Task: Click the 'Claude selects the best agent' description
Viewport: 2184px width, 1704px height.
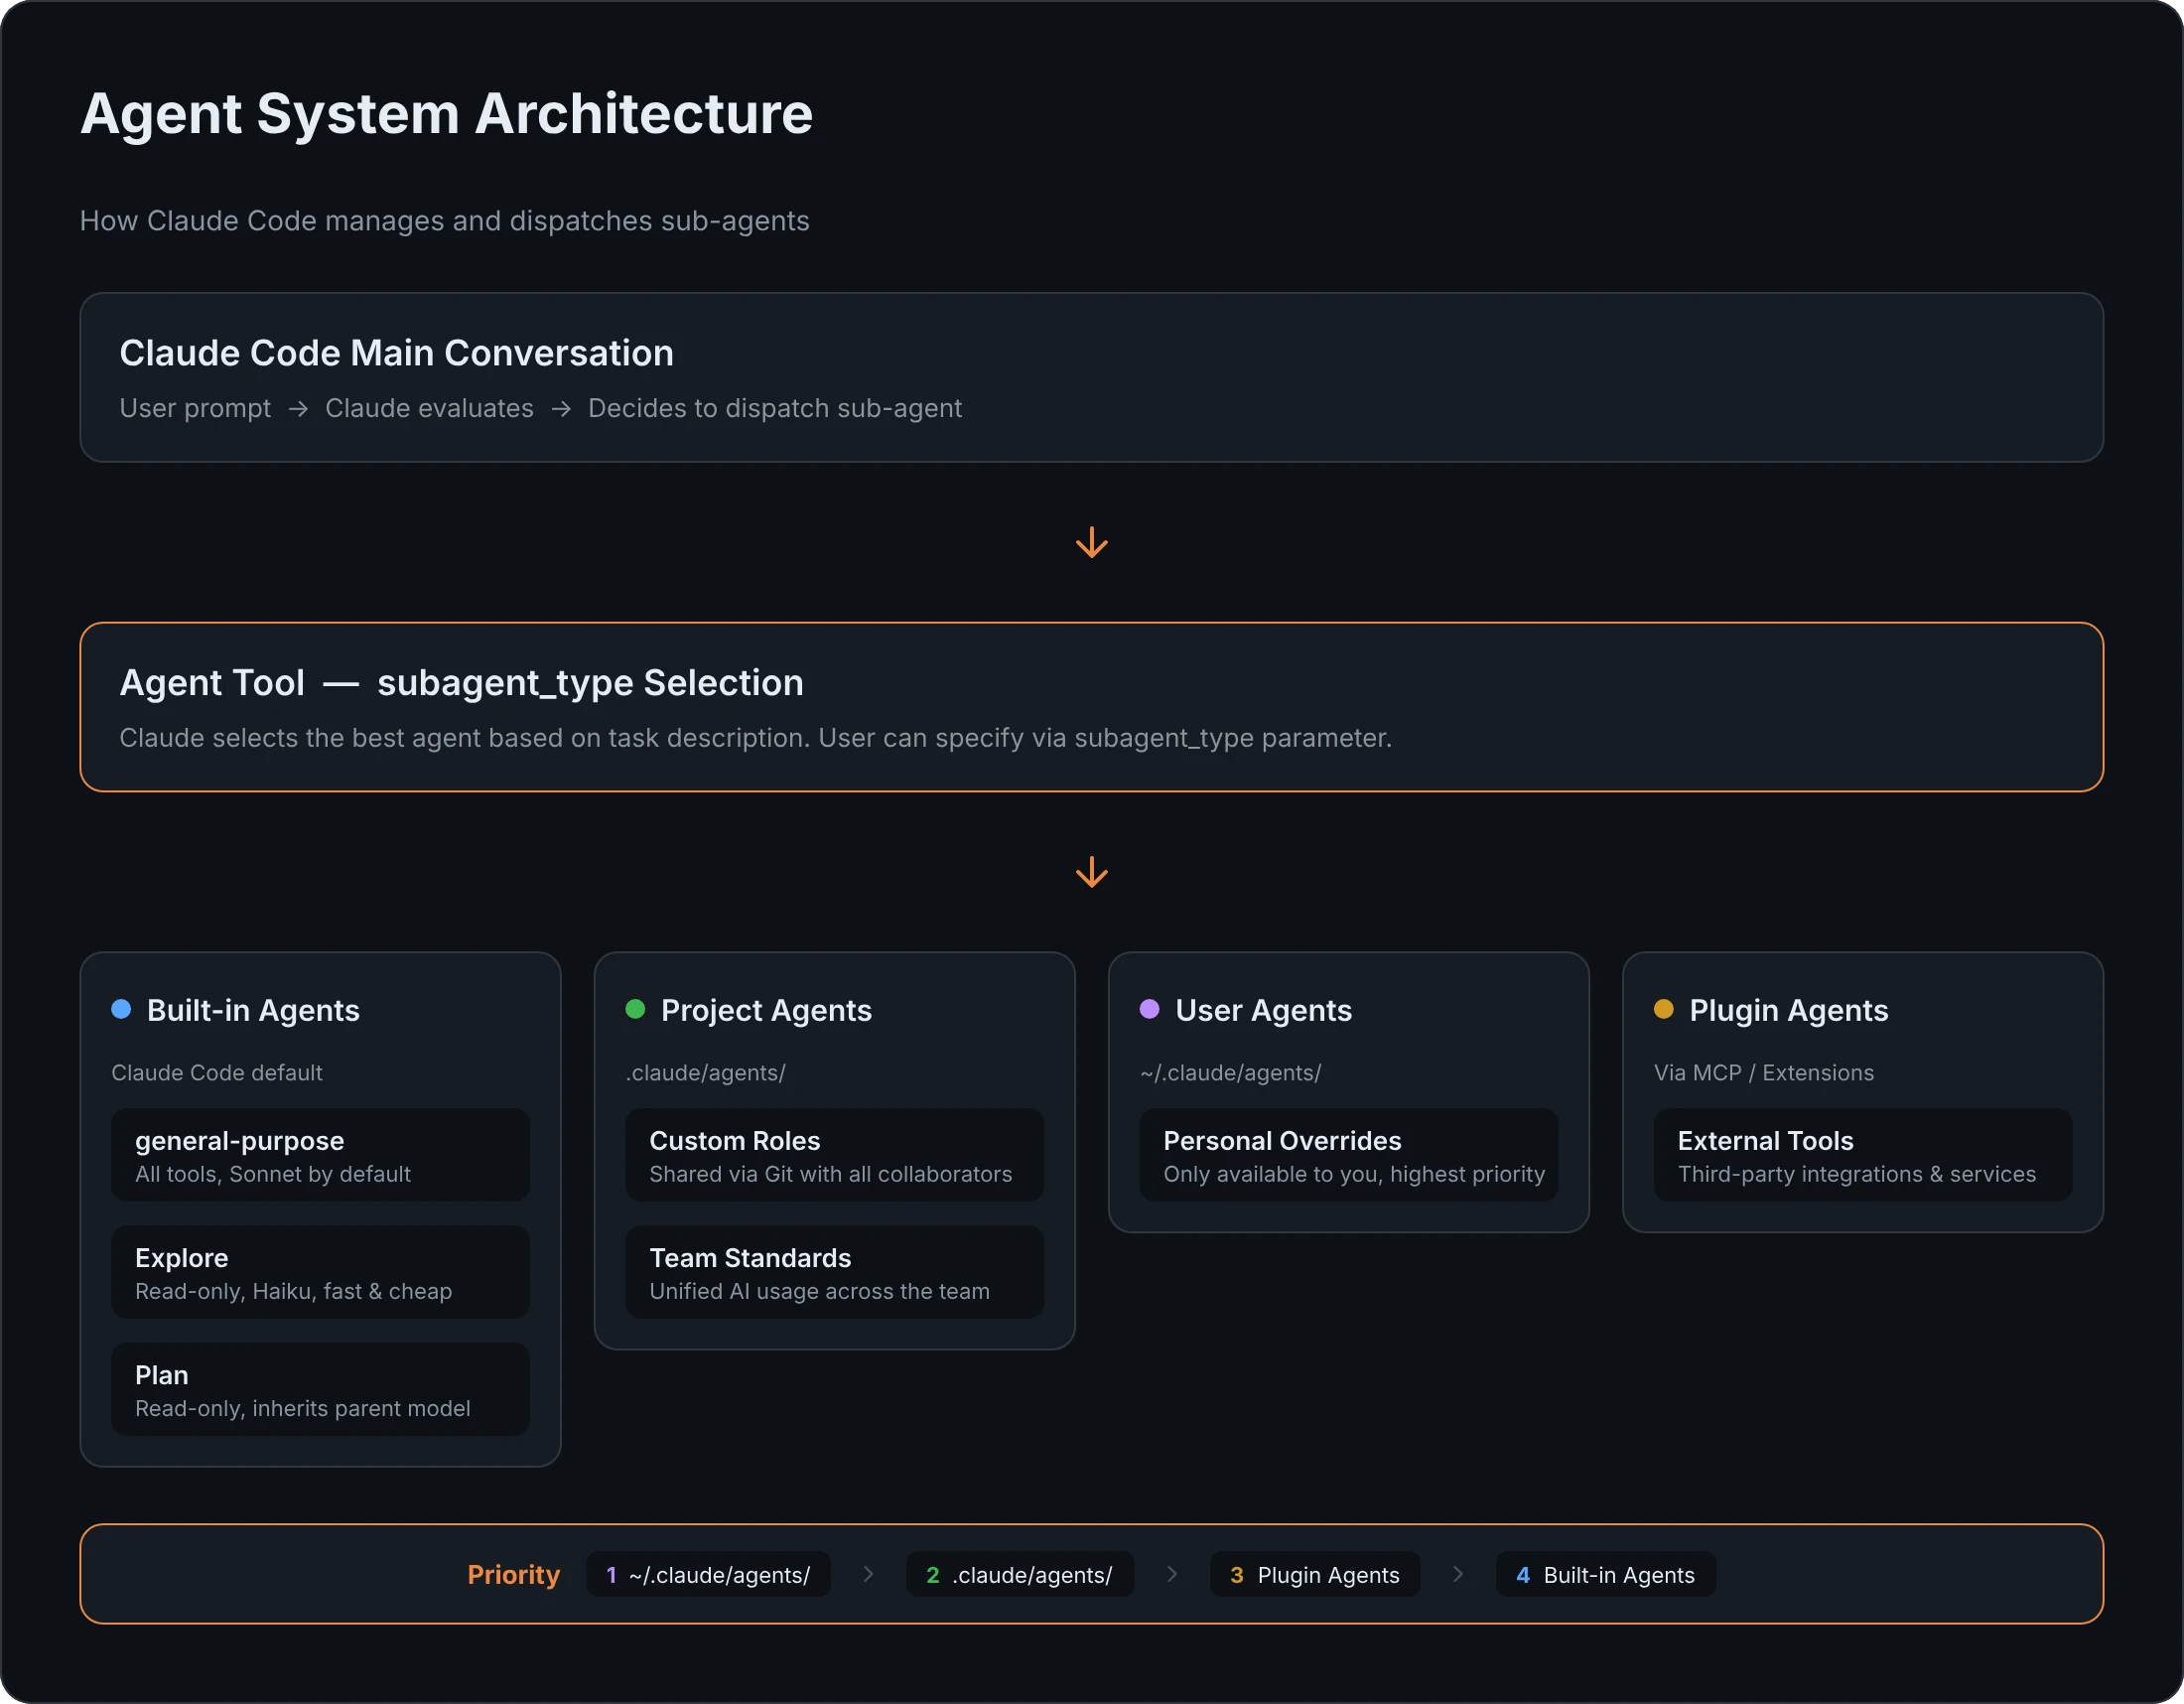Action: coord(756,738)
